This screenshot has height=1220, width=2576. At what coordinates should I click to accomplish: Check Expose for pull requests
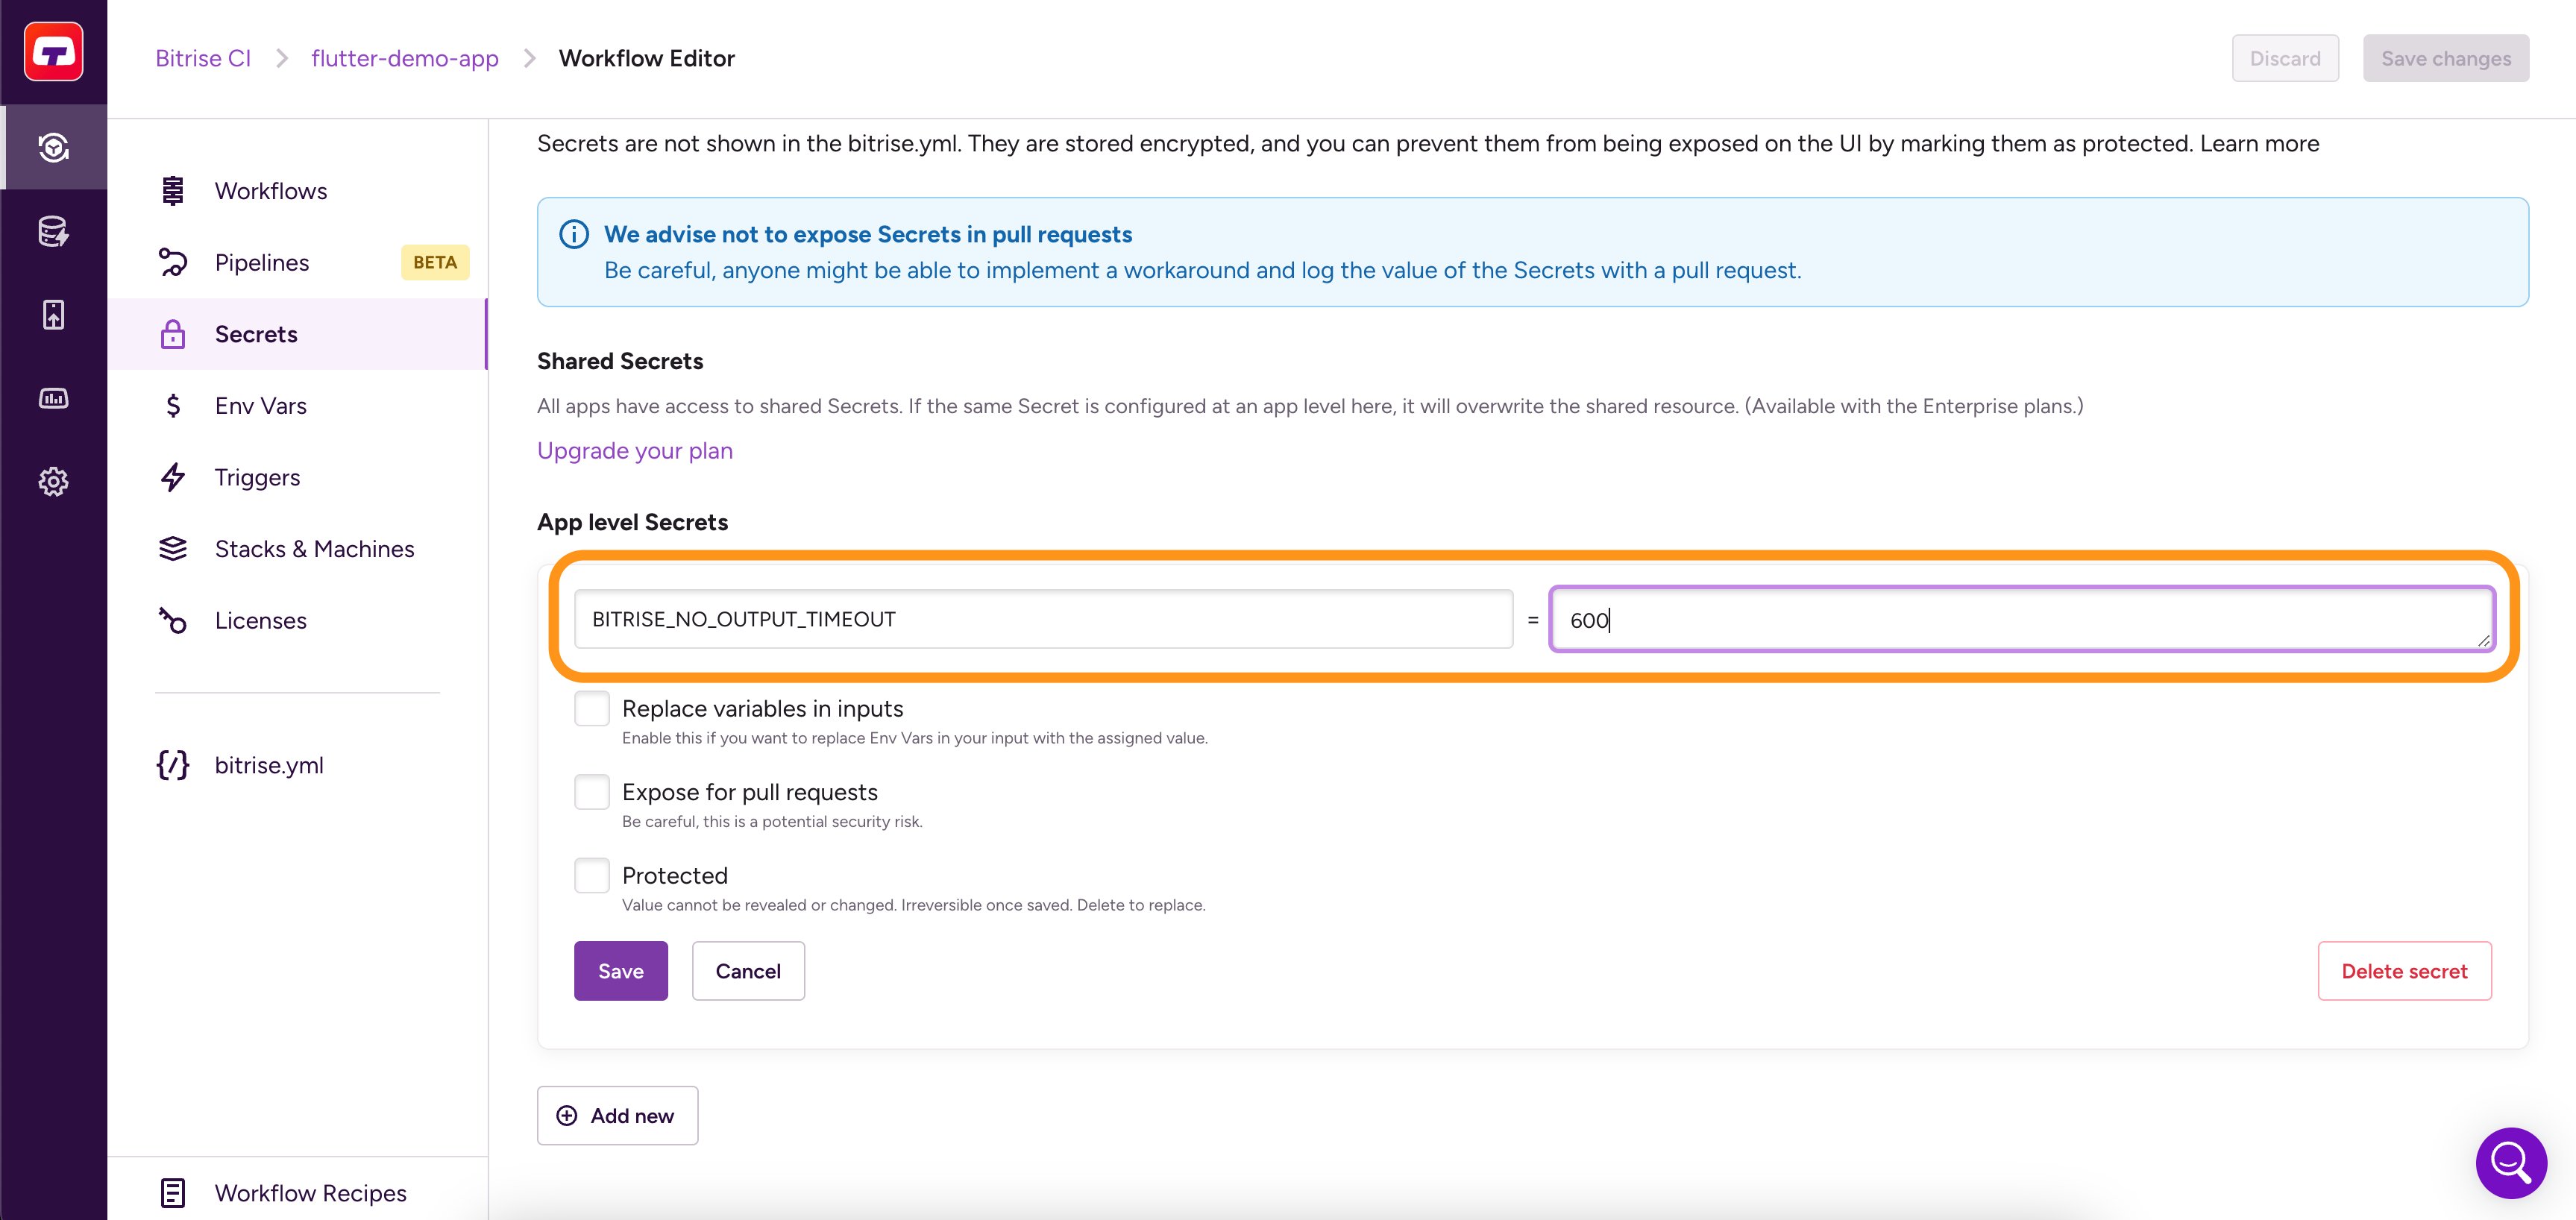(592, 792)
